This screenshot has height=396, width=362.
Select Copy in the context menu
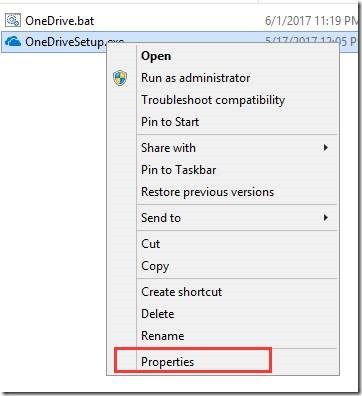point(155,266)
